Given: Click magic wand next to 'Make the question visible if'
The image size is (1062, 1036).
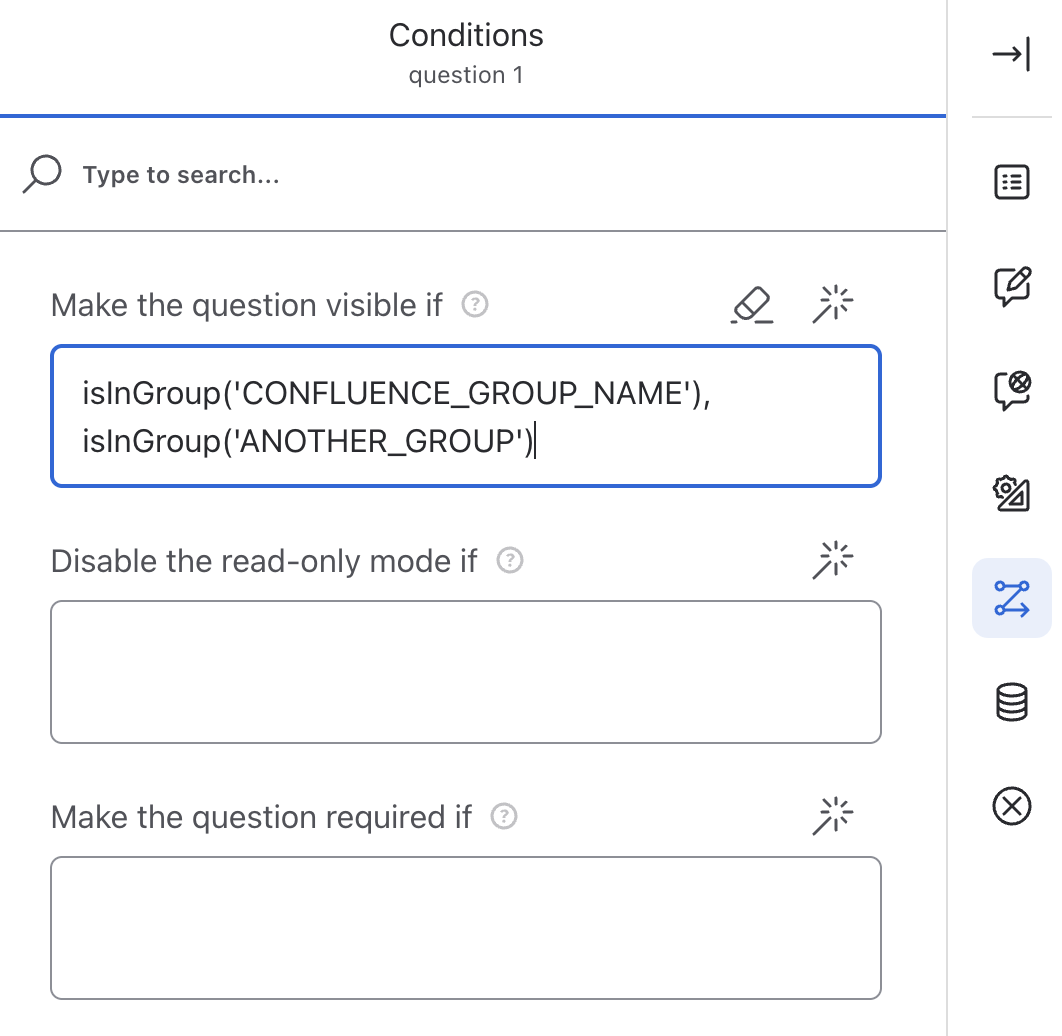Looking at the screenshot, I should point(833,305).
